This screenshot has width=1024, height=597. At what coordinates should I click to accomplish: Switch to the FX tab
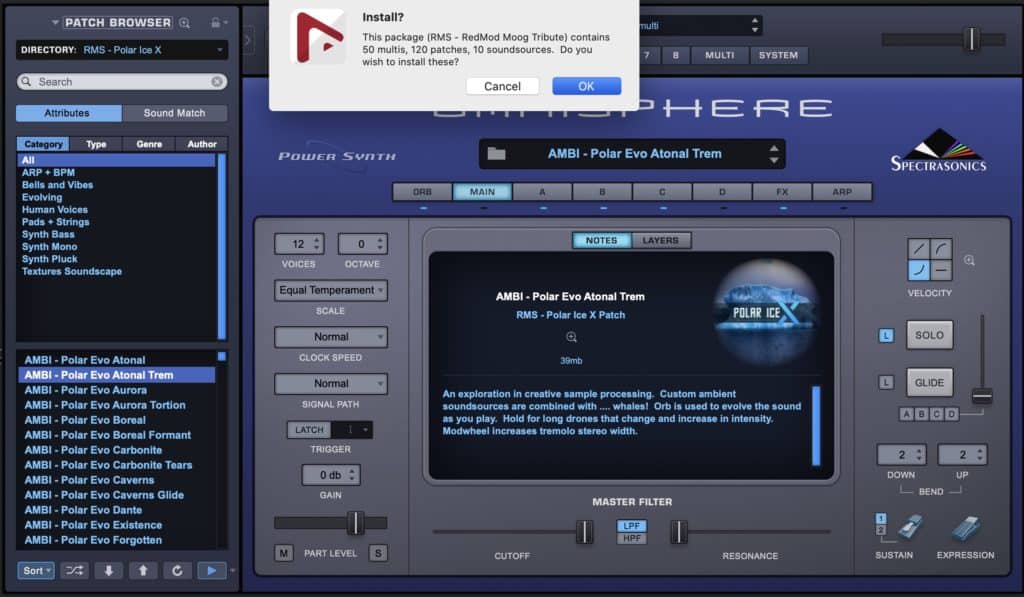(x=782, y=192)
